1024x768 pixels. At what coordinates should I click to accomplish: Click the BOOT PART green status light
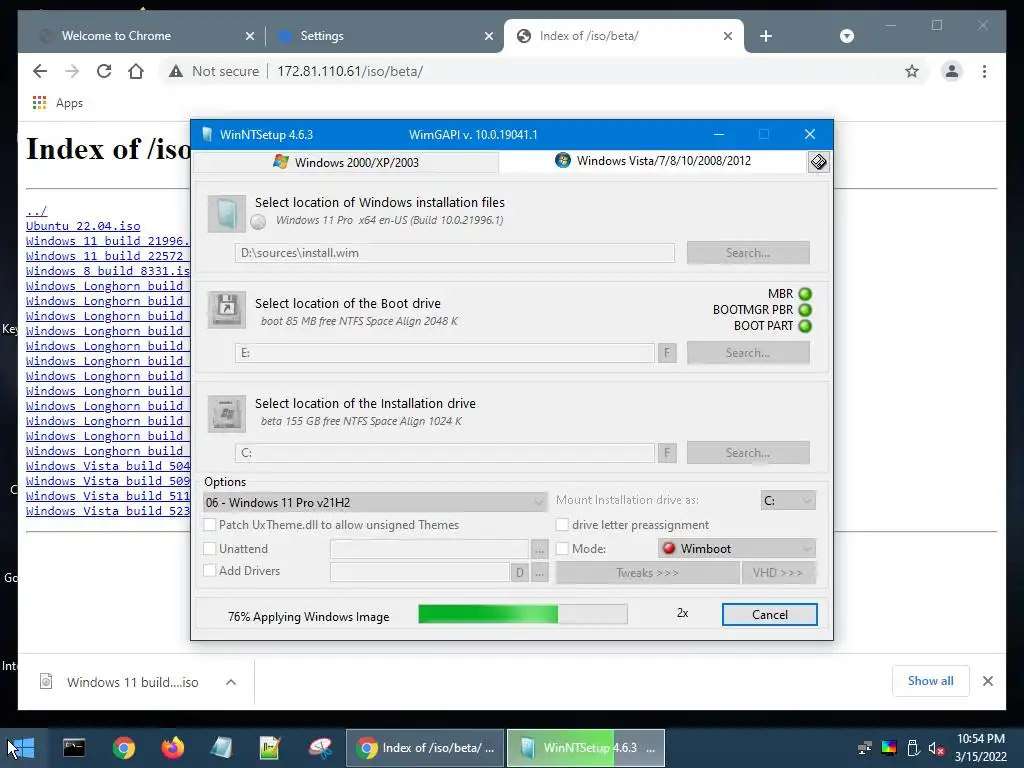805,326
